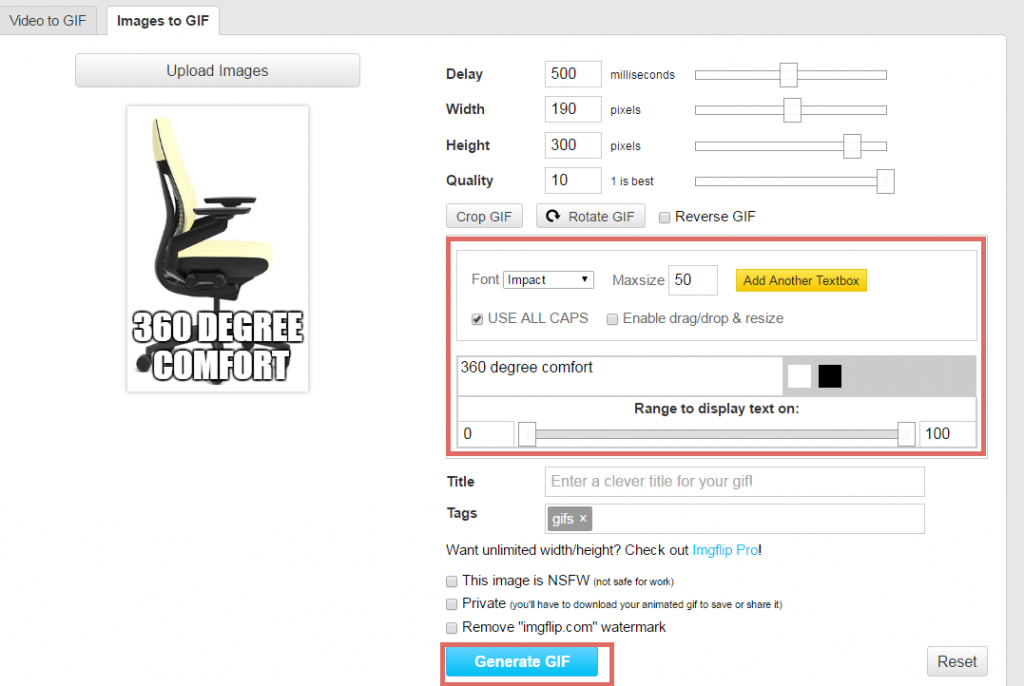
Task: Remove the gifs tag
Action: pos(583,519)
